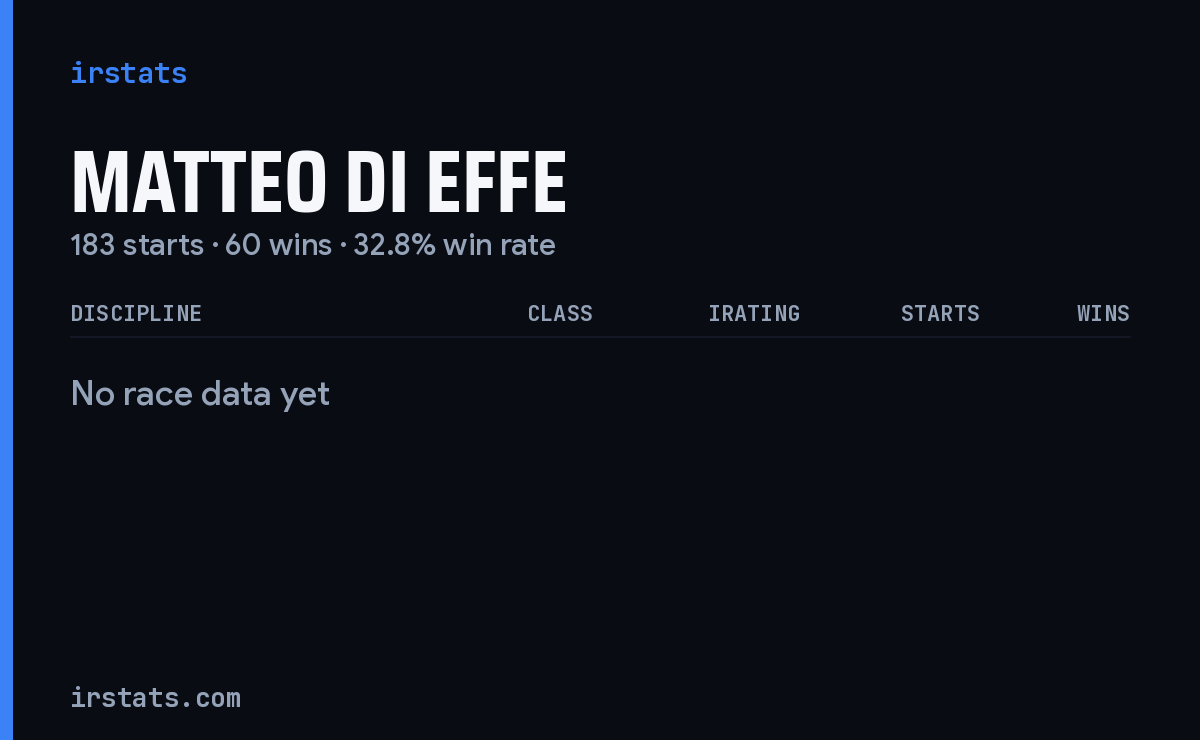Click the 60 wins summary stat
Viewport: 1200px width, 740px height.
click(278, 245)
